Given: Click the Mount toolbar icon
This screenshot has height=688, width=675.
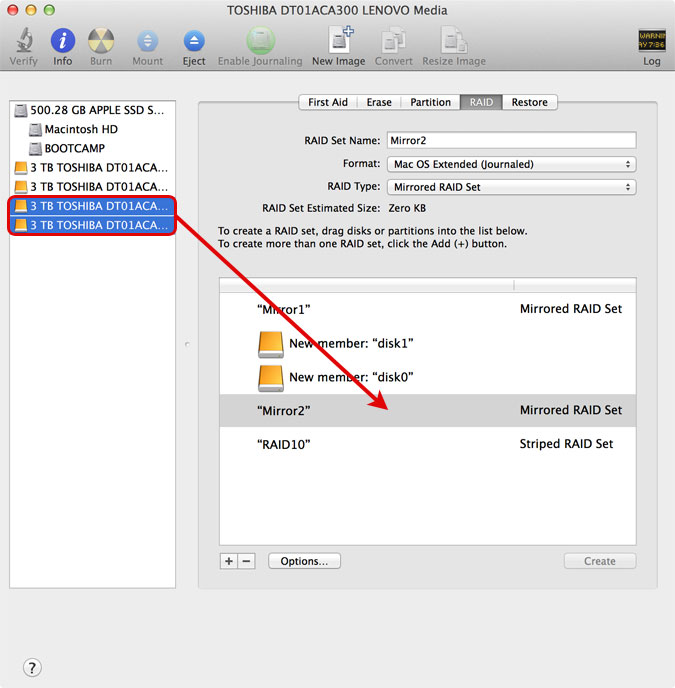Looking at the screenshot, I should coord(147,42).
